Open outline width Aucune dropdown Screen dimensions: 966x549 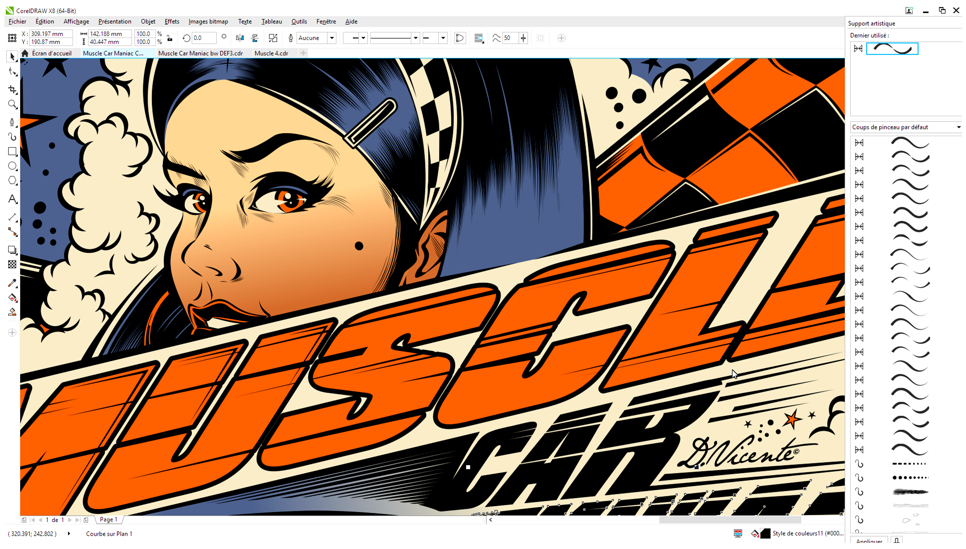tap(331, 38)
